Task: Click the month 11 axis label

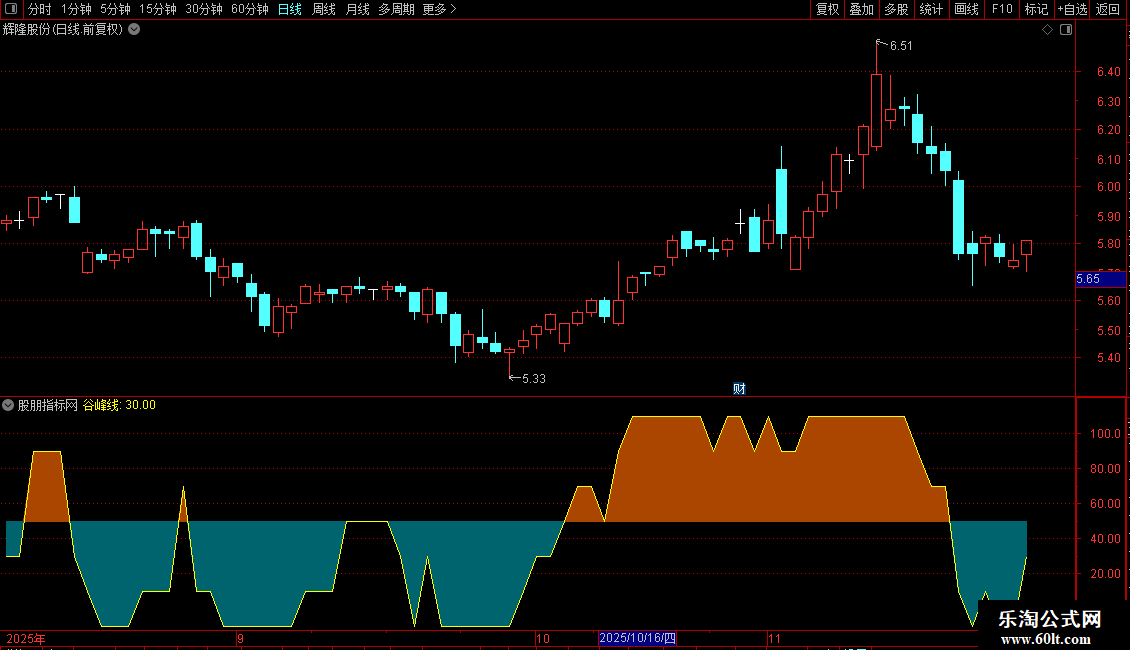Action: pos(774,638)
